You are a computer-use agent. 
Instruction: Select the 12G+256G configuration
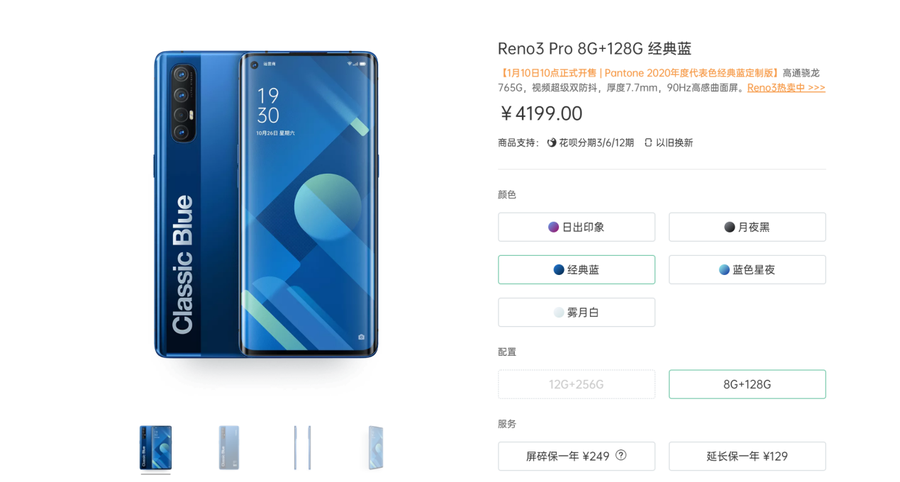click(576, 384)
